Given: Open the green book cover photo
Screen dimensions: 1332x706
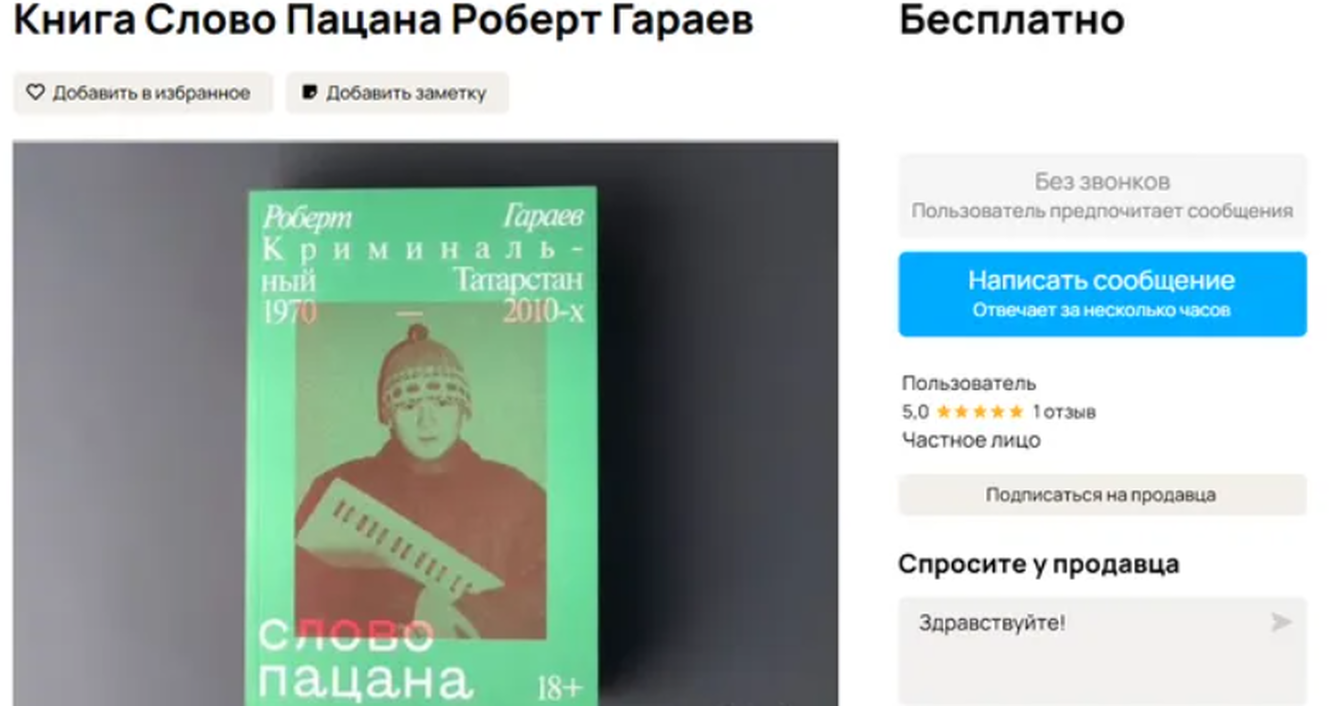Looking at the screenshot, I should click(x=425, y=424).
